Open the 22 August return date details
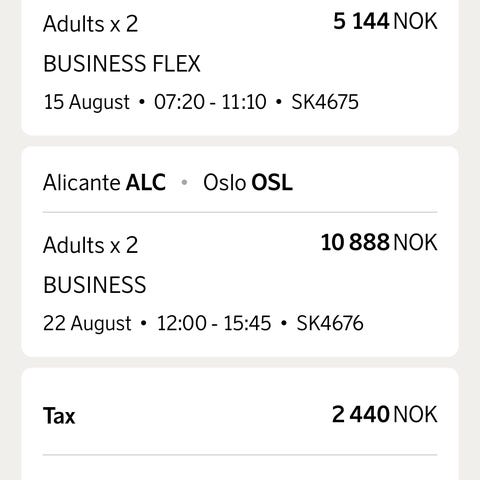480x480 pixels. (x=87, y=323)
